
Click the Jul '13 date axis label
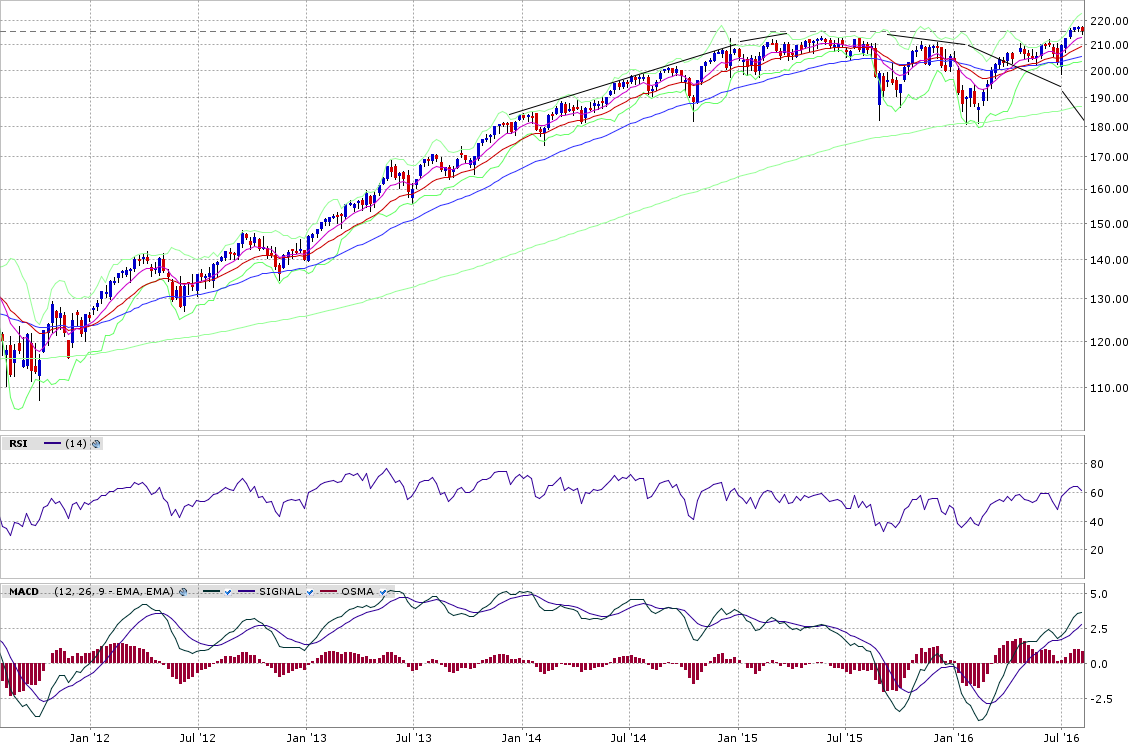click(413, 738)
